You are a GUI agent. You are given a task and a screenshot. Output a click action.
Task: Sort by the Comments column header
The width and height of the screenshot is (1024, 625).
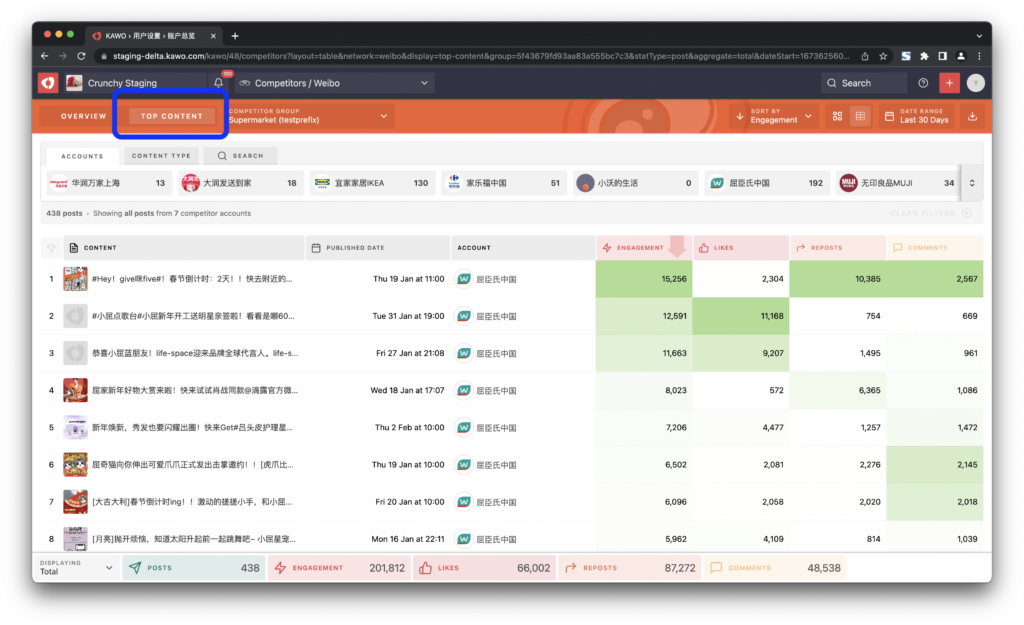(935, 248)
